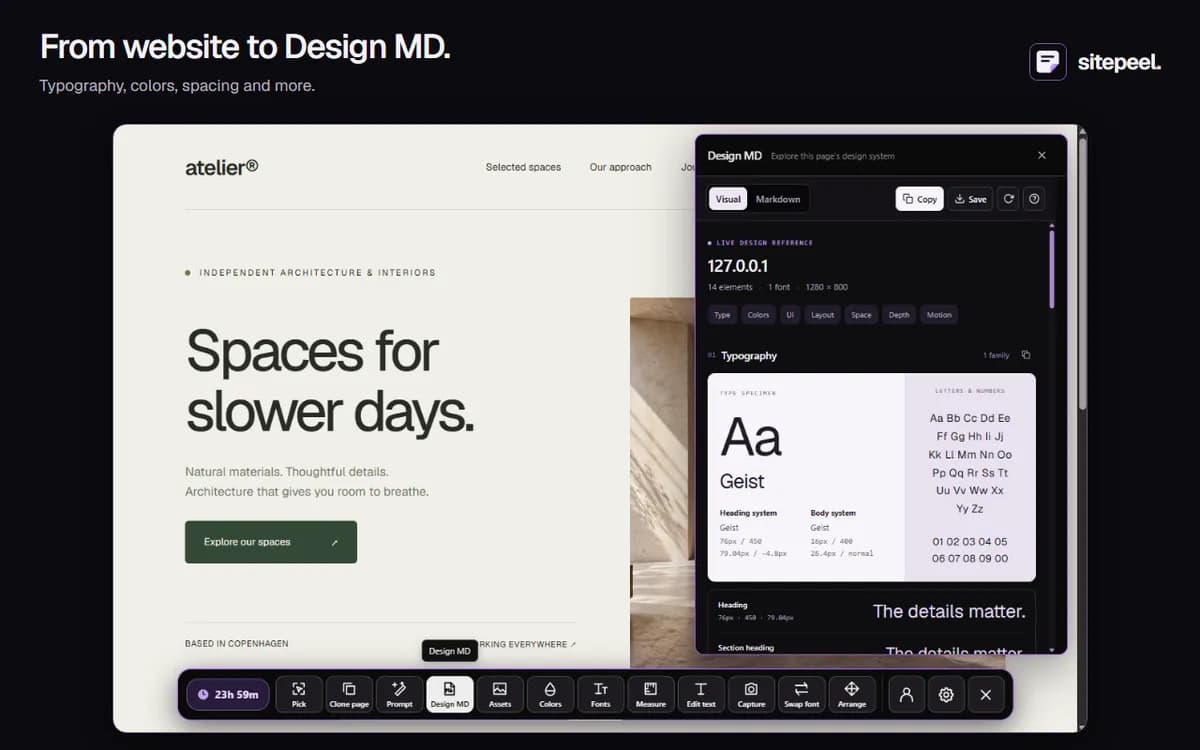Open the Arrange tool
1200x750 pixels.
852,694
